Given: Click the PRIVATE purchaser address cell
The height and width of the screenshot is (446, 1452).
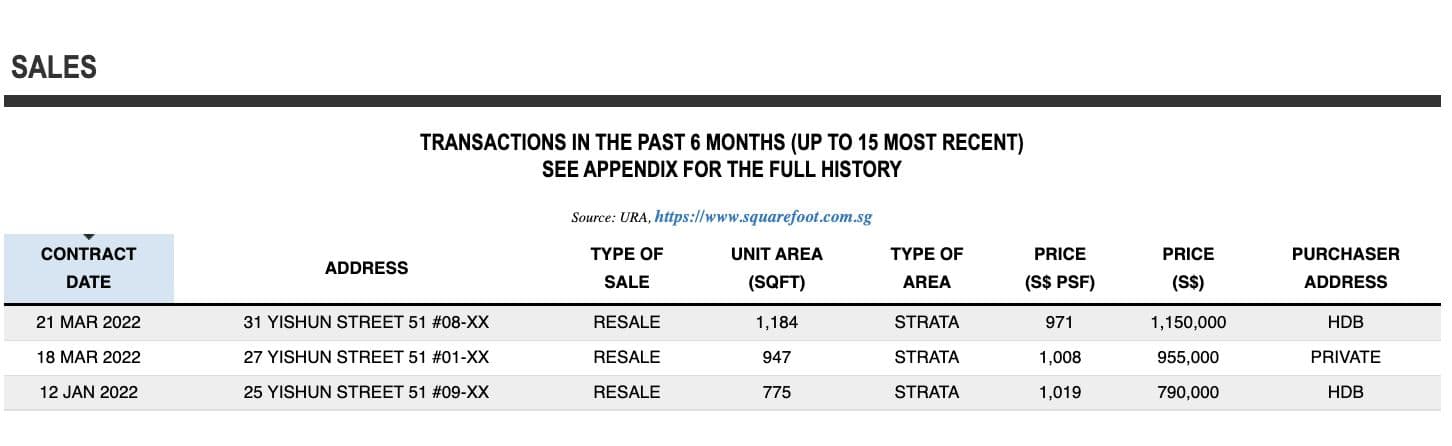Looking at the screenshot, I should point(1346,357).
